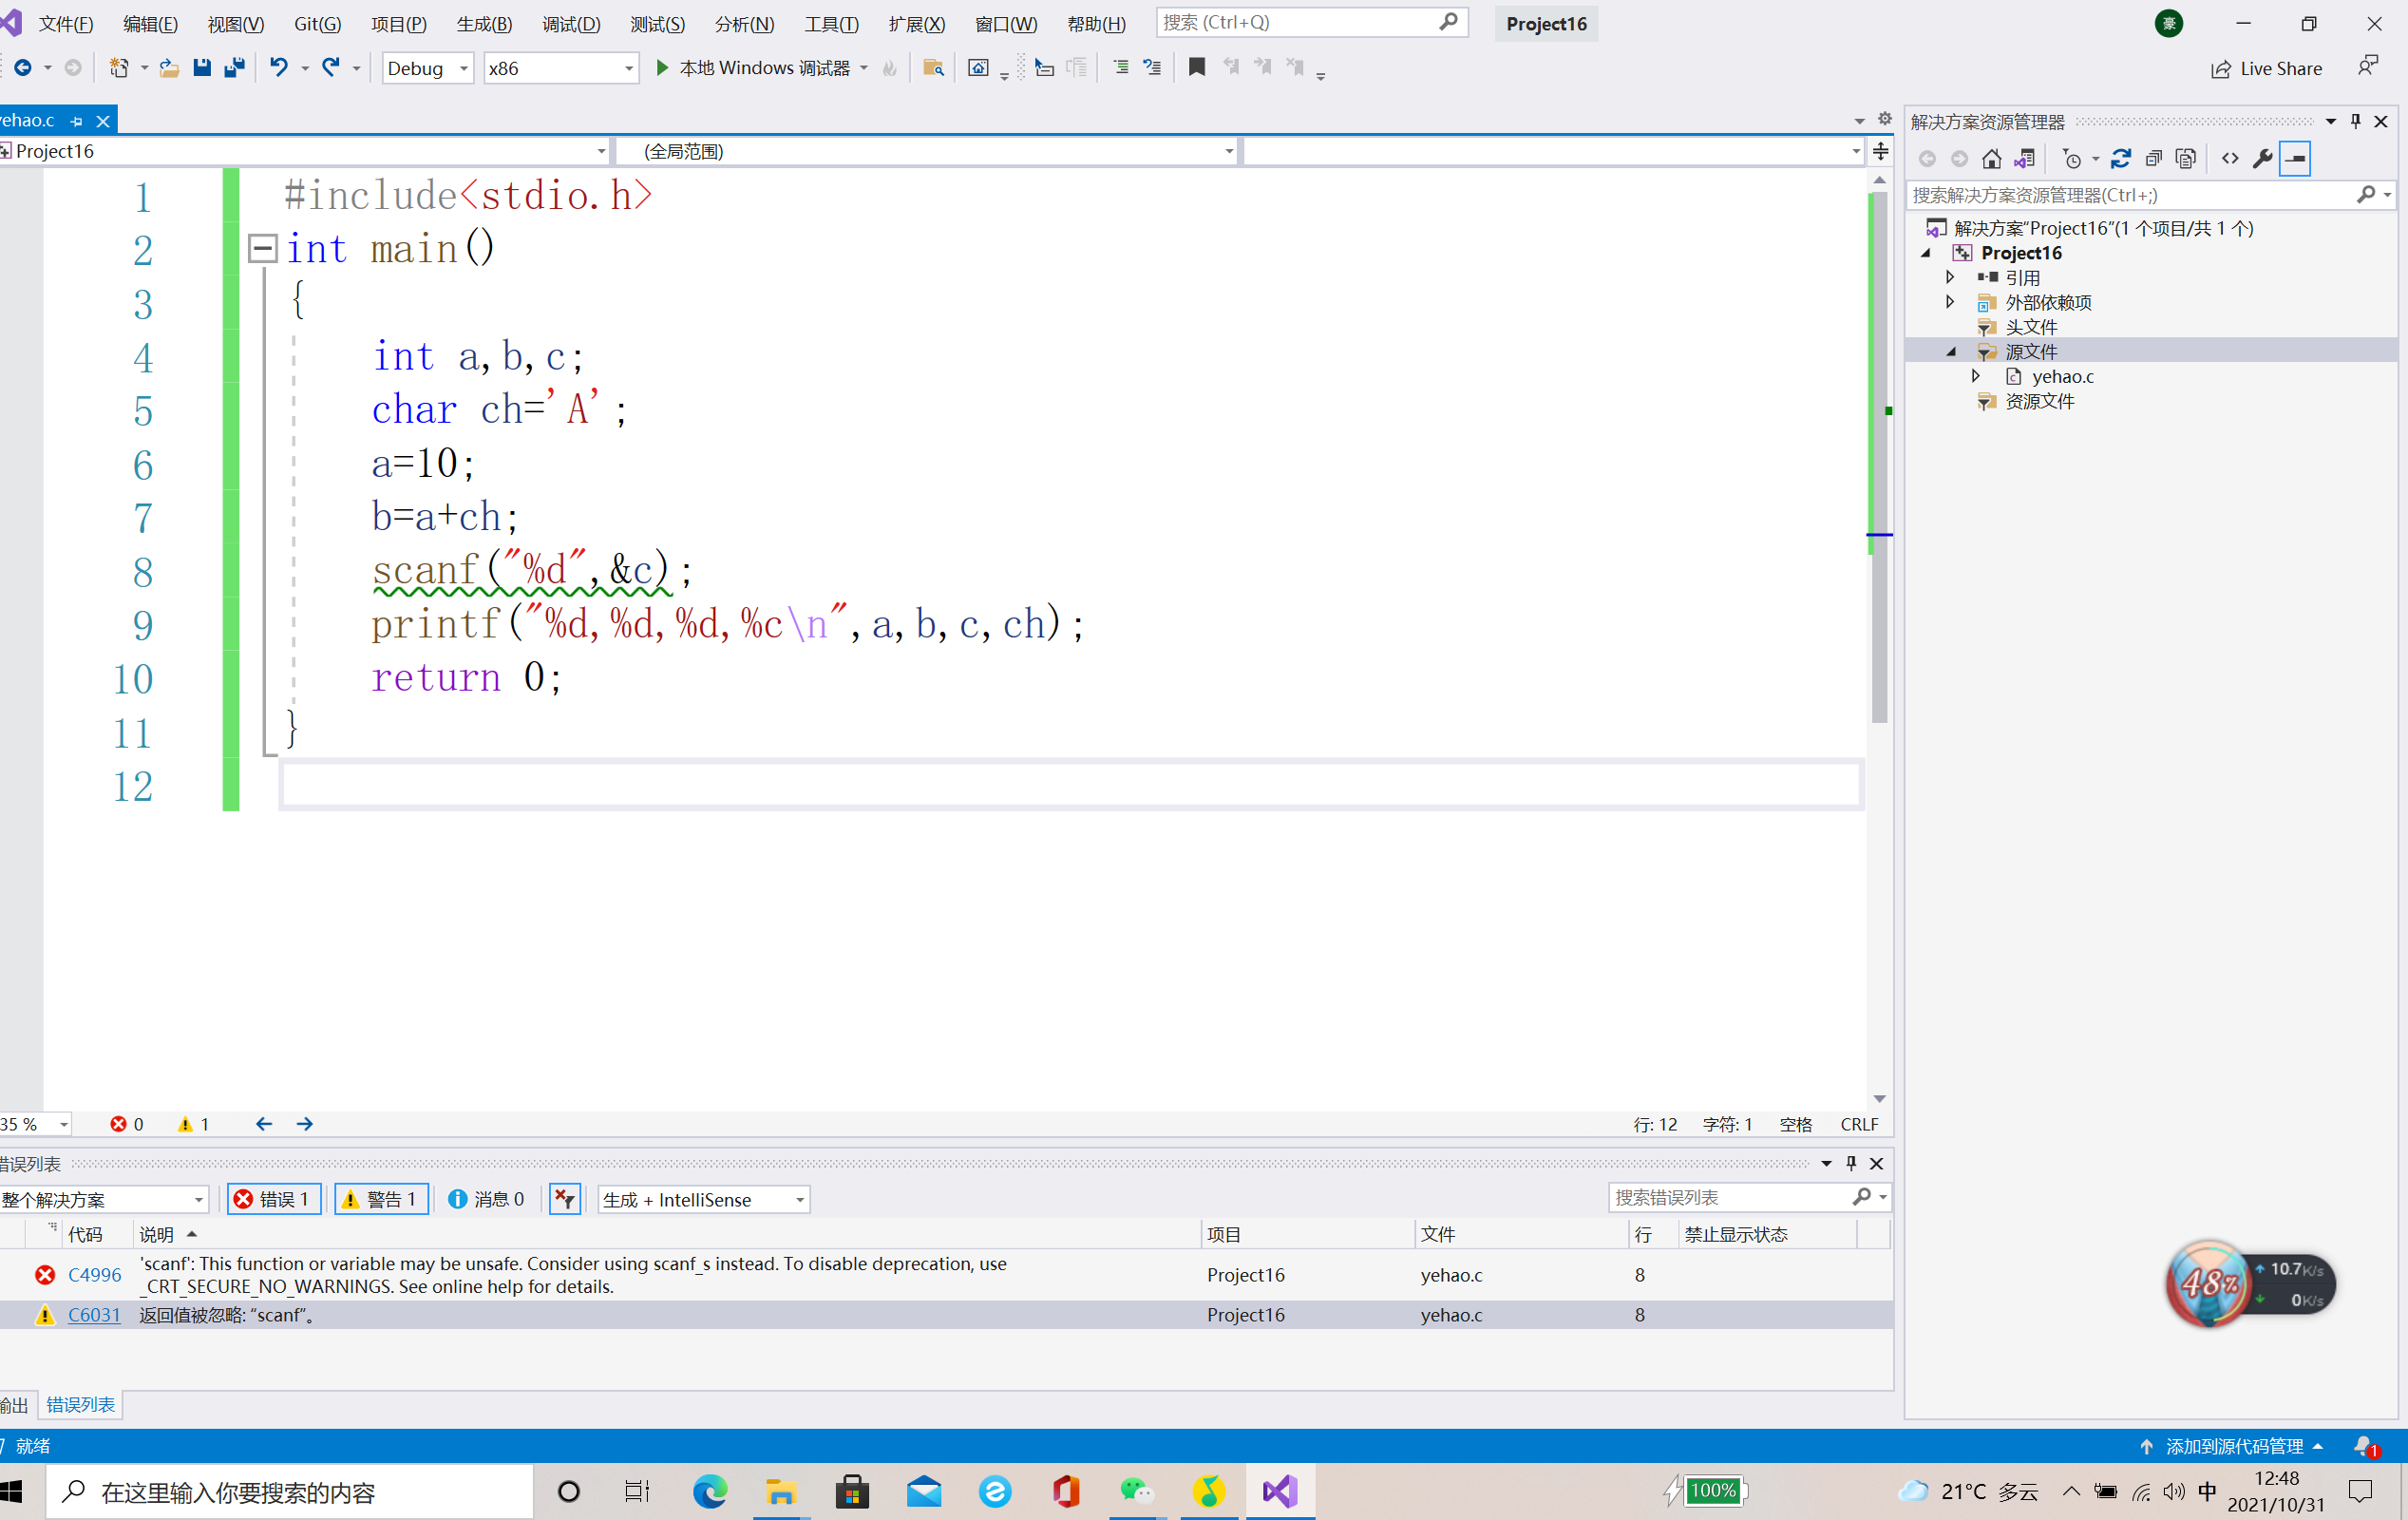Click 添加到源代码管理 in status bar
The image size is (2408, 1520).
(x=2233, y=1447)
